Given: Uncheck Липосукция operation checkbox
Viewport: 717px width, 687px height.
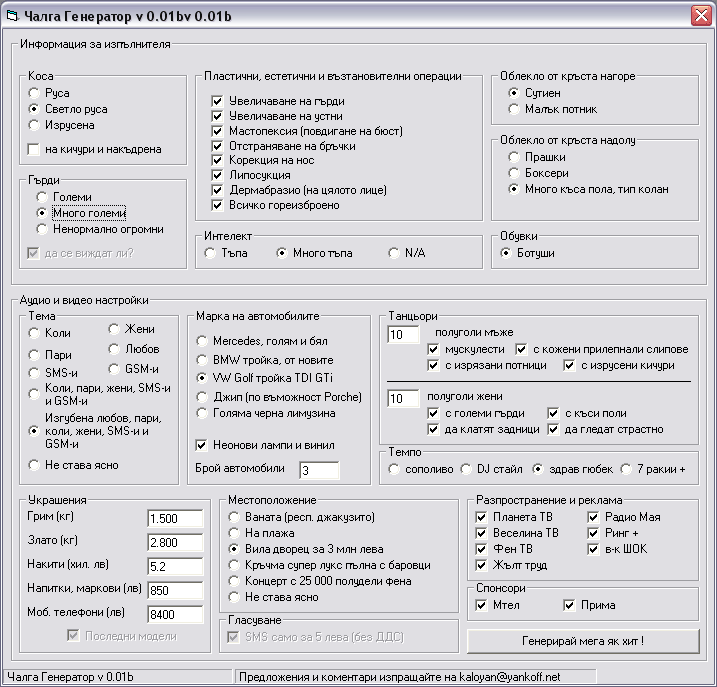Looking at the screenshot, I should (x=217, y=175).
